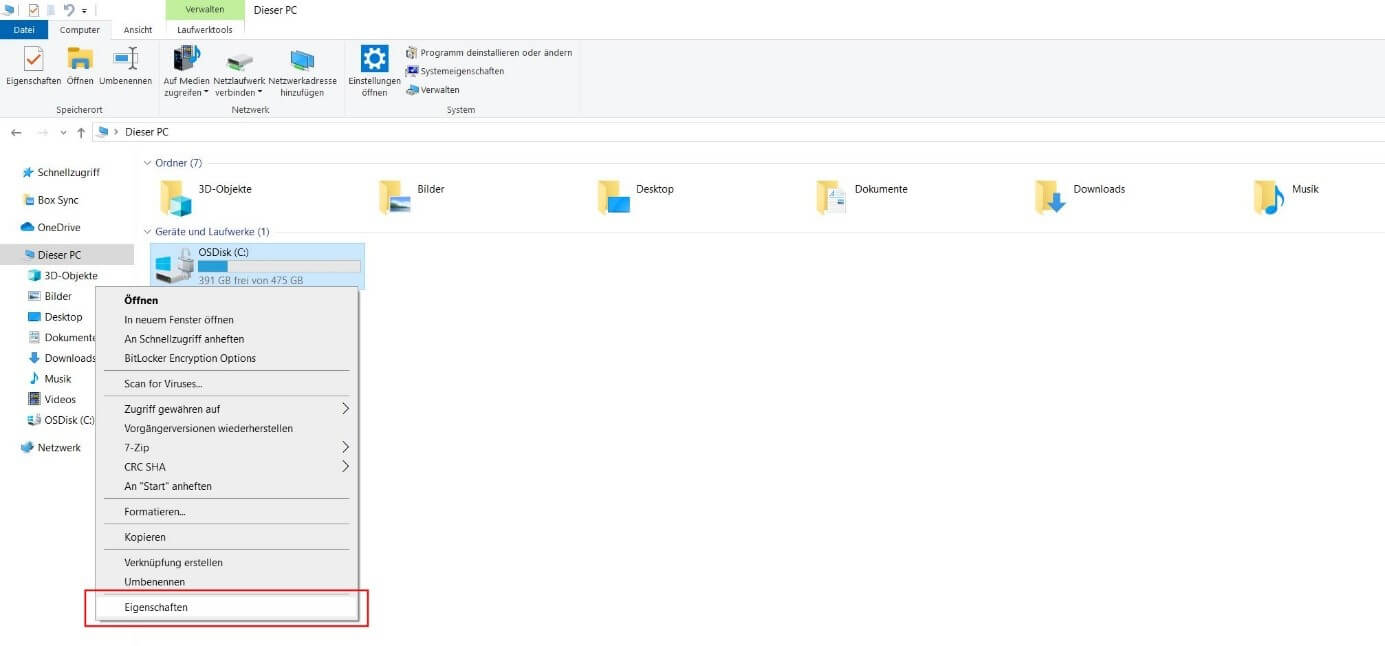Choose Umbenennen in context menu
This screenshot has height=646, width=1385.
(227, 582)
